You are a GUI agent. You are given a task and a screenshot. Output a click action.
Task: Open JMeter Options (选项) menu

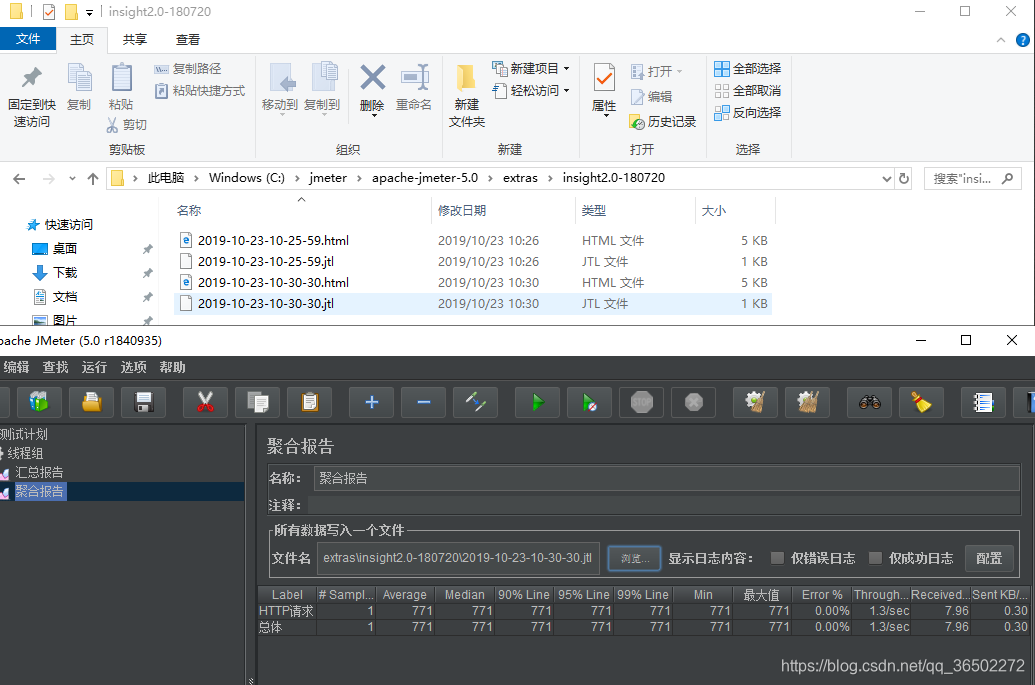[133, 368]
